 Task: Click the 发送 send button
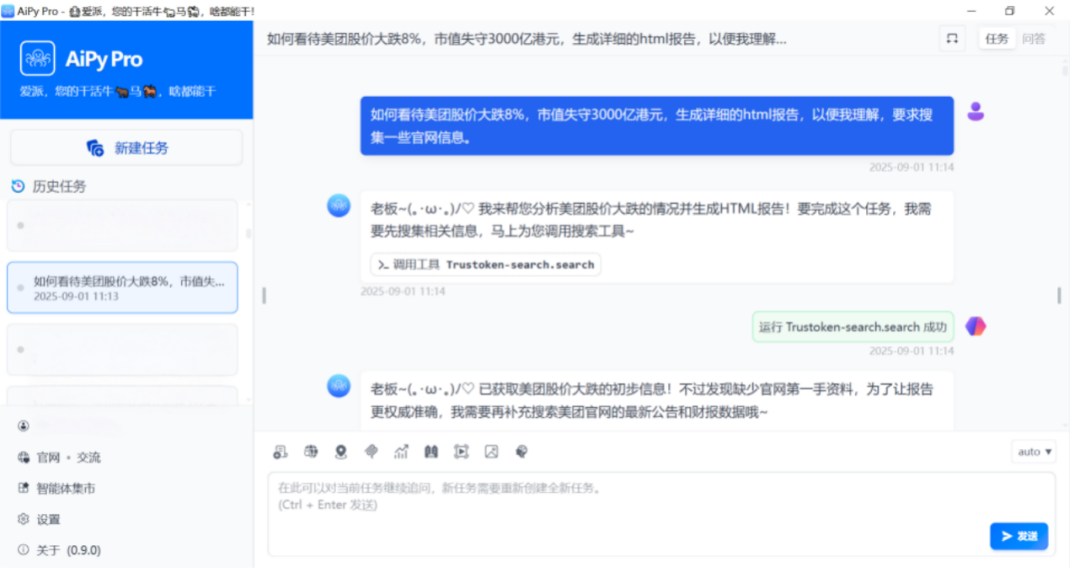pos(1019,538)
